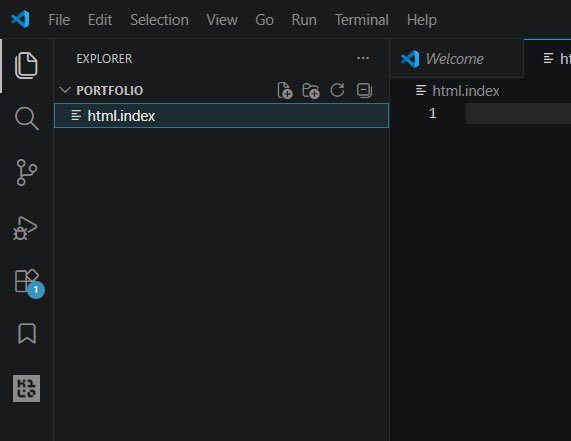This screenshot has width=571, height=441.
Task: Collapse all folders in Explorer
Action: [364, 90]
